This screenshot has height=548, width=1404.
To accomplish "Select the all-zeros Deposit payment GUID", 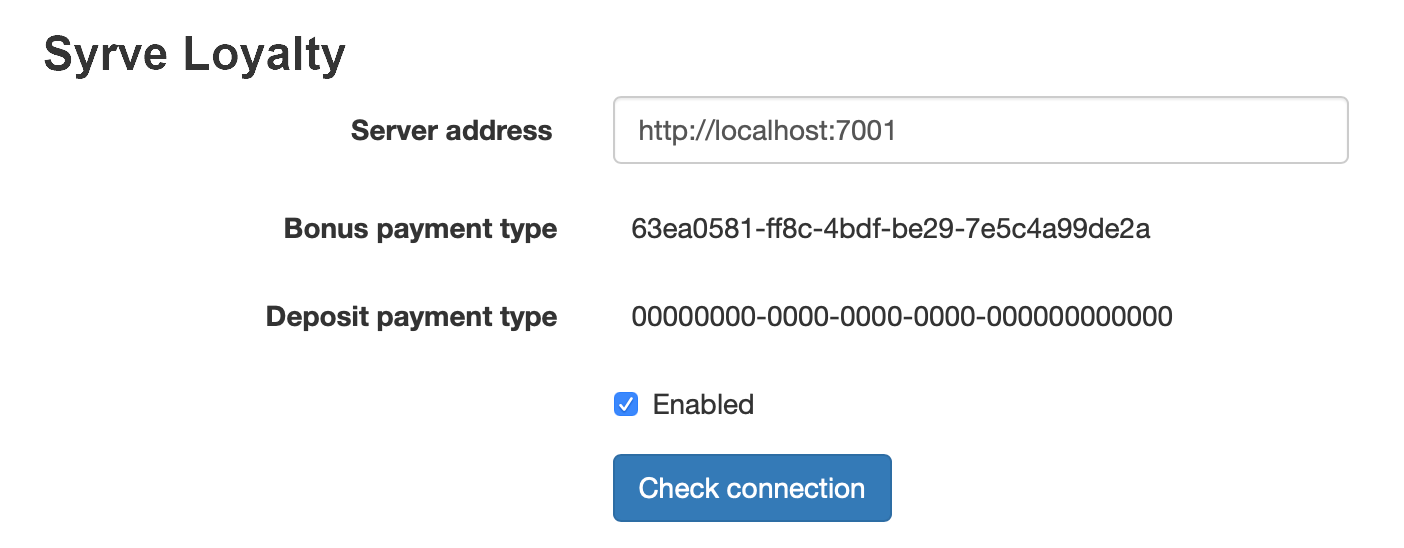I will pos(902,317).
